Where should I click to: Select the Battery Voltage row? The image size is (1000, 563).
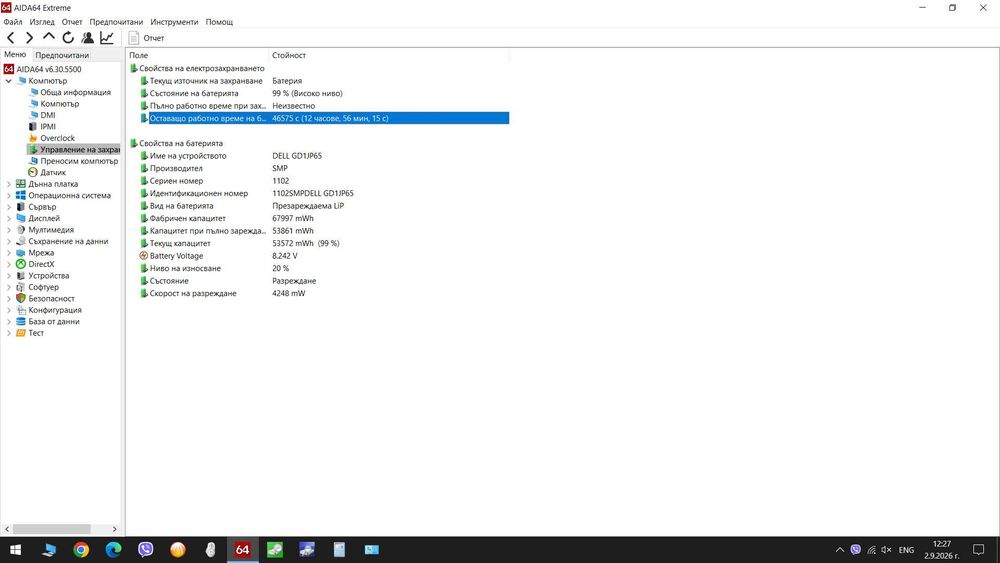pos(324,256)
